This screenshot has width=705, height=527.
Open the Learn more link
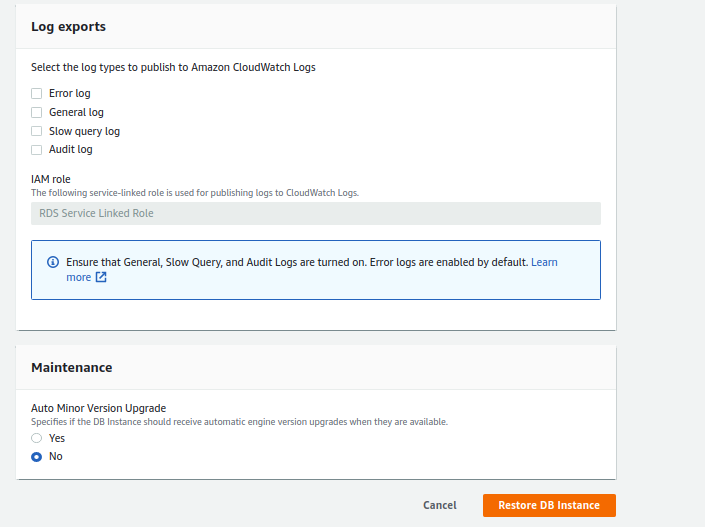[544, 262]
